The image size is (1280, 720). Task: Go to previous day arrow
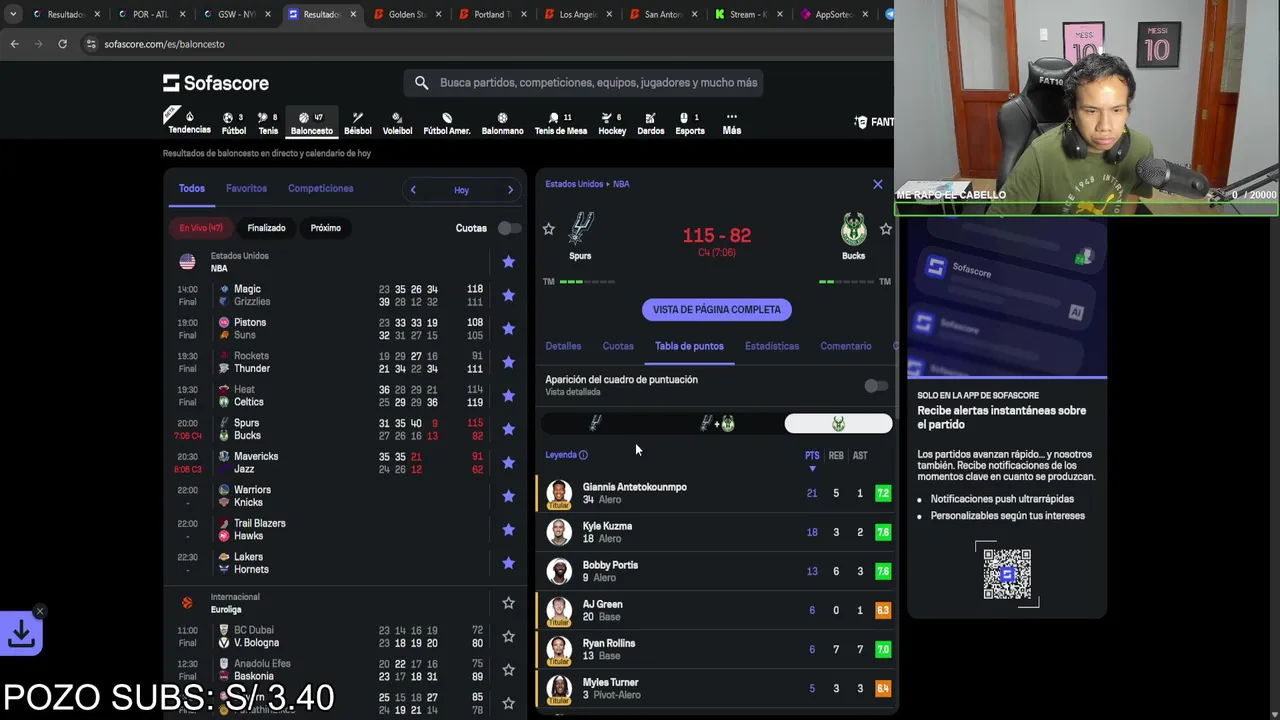tap(413, 190)
